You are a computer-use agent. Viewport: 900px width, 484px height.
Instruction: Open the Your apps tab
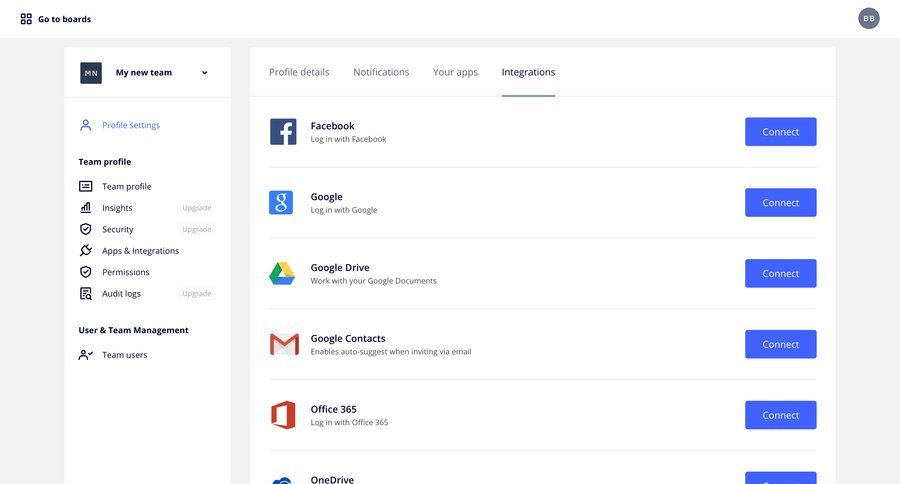click(455, 72)
